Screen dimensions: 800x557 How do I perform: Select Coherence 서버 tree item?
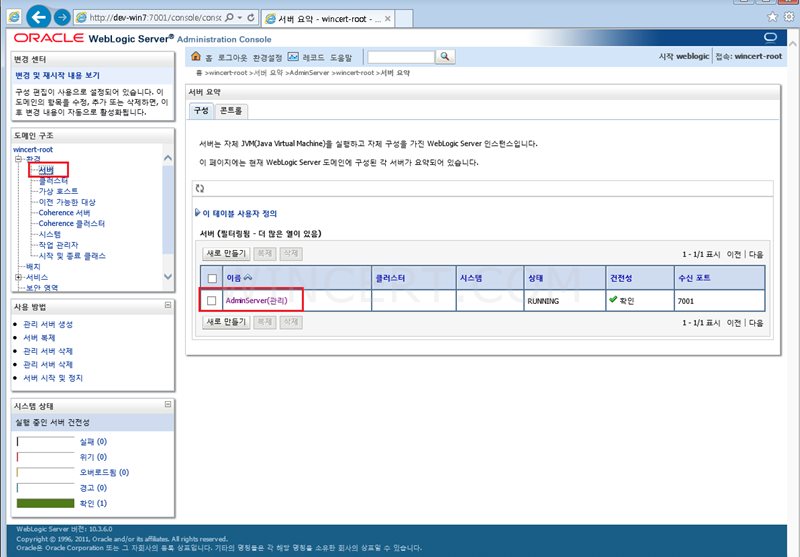tap(64, 213)
